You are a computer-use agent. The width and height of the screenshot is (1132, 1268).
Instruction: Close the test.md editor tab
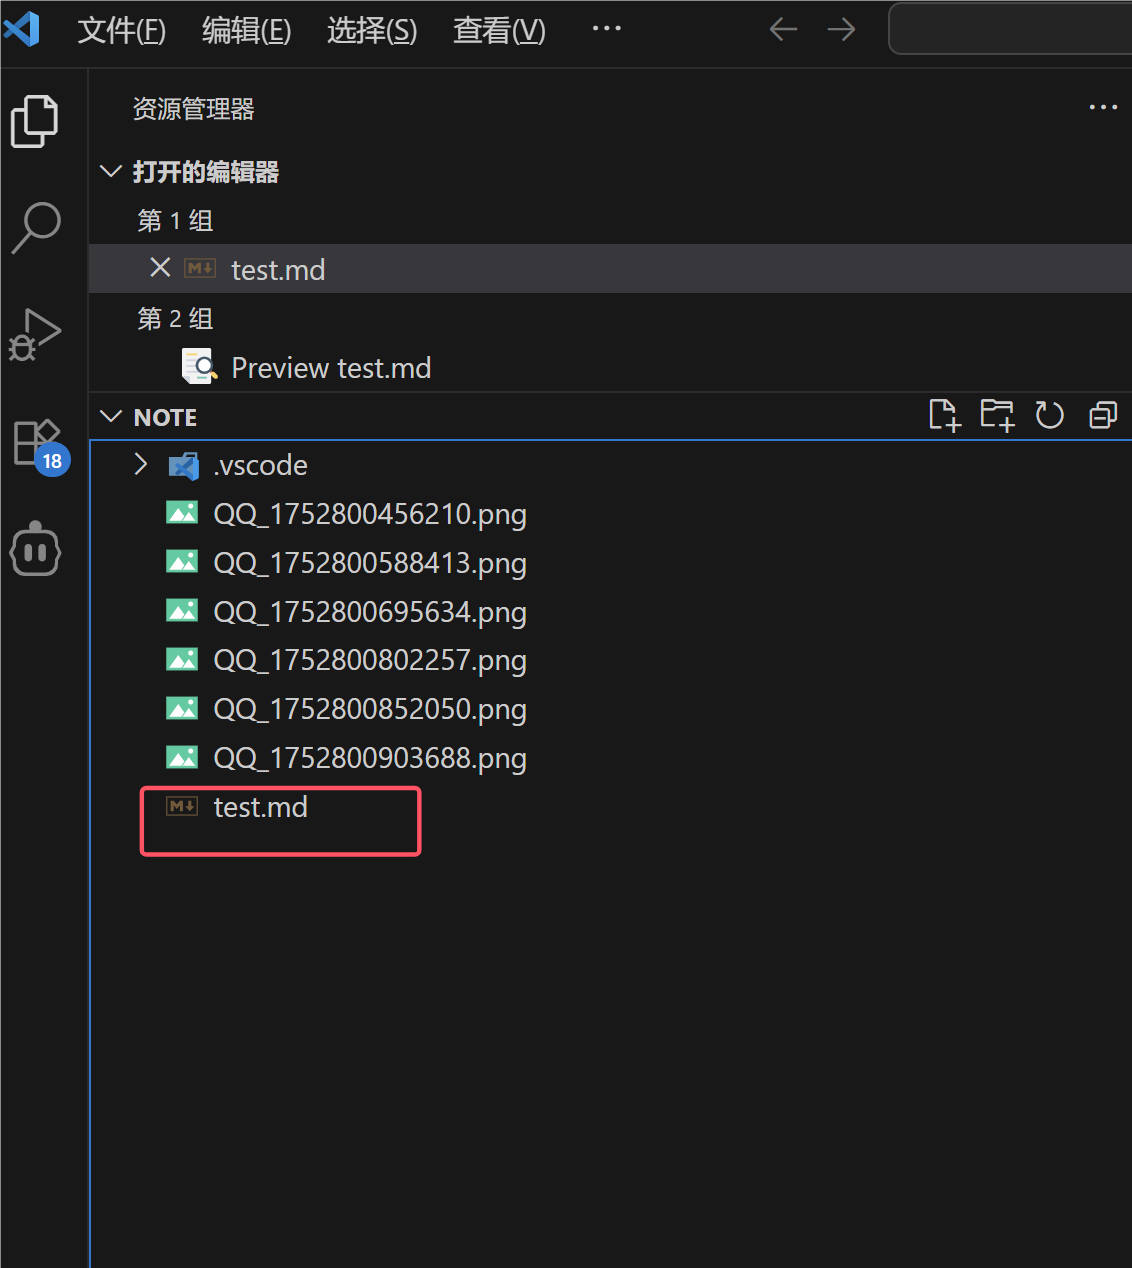[160, 268]
